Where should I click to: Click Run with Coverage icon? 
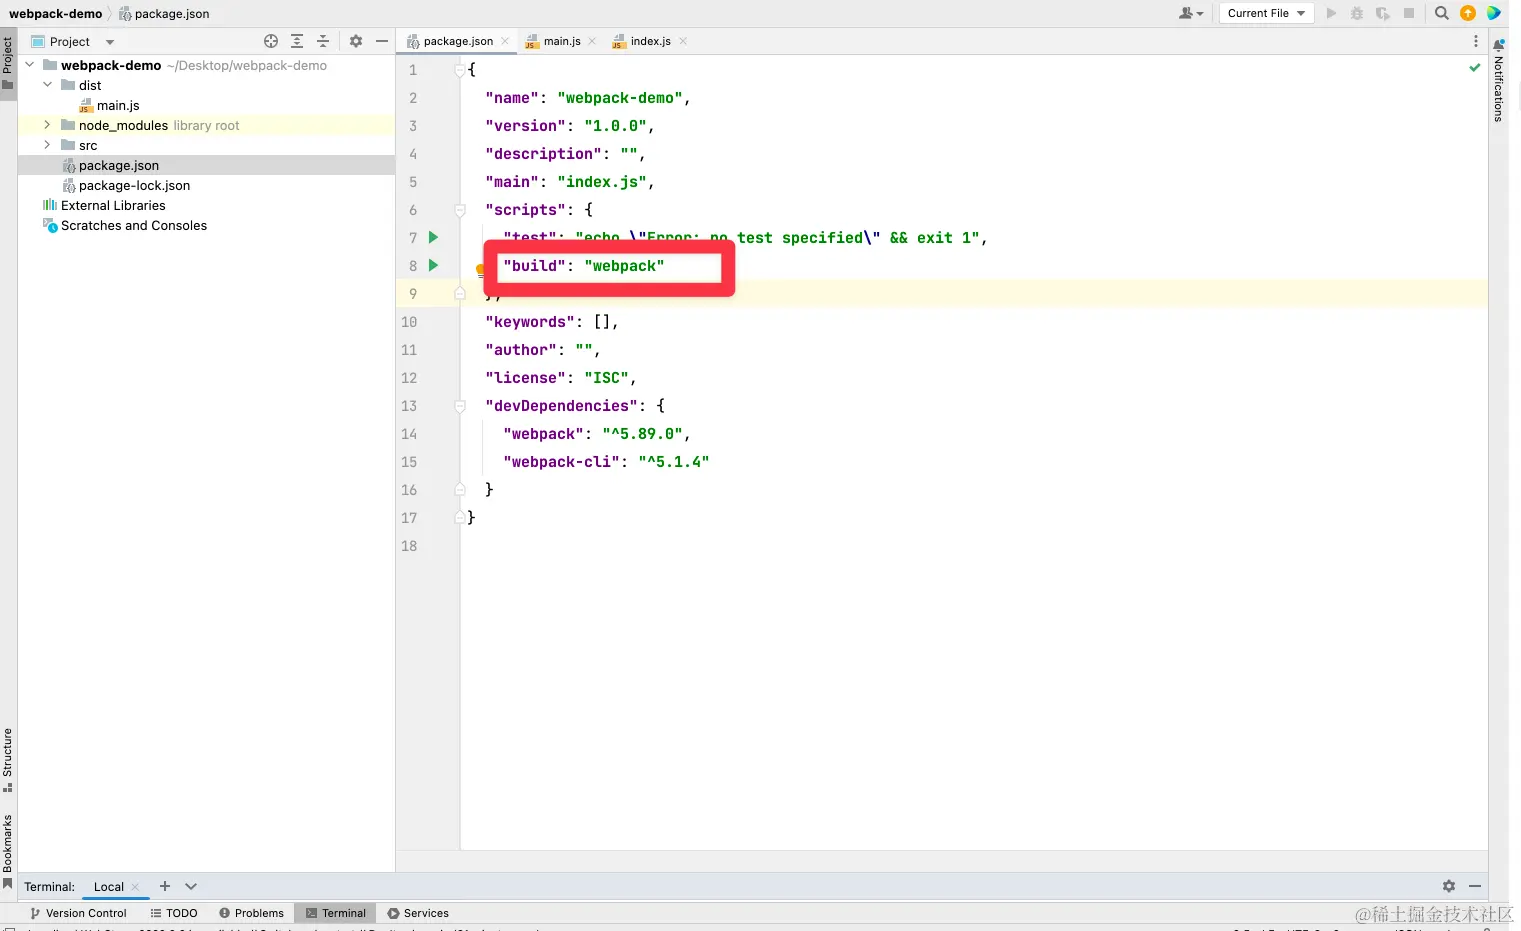pos(1383,13)
